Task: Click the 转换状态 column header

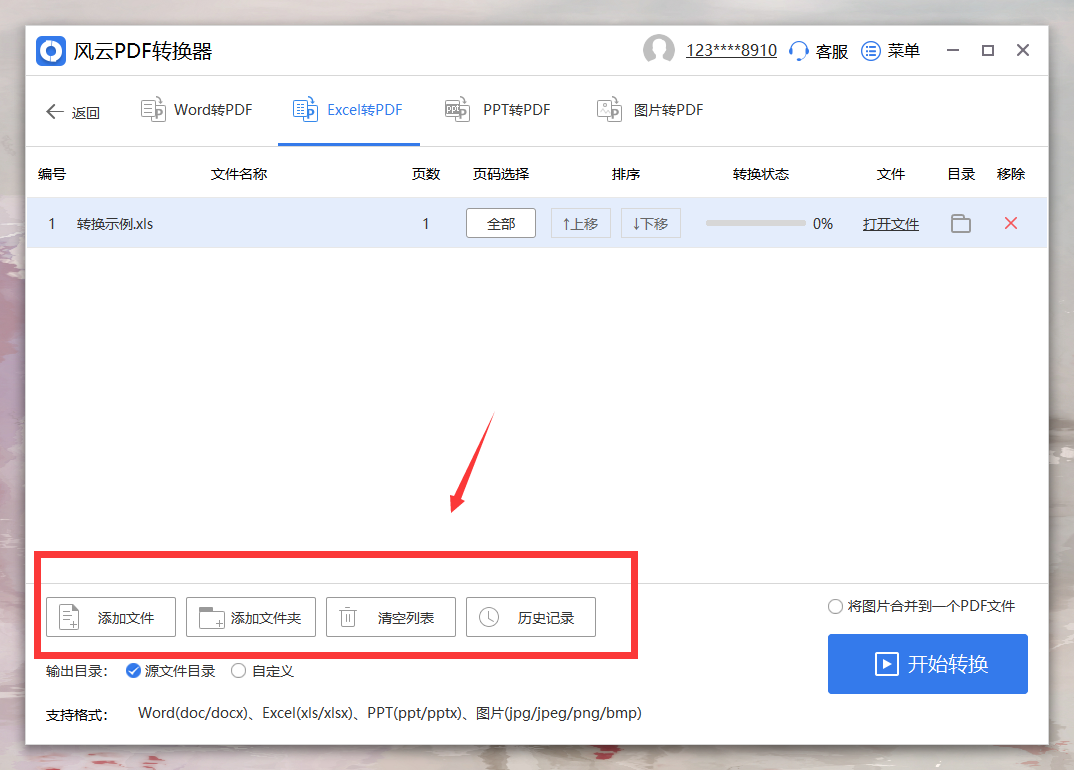Action: pyautogui.click(x=761, y=174)
